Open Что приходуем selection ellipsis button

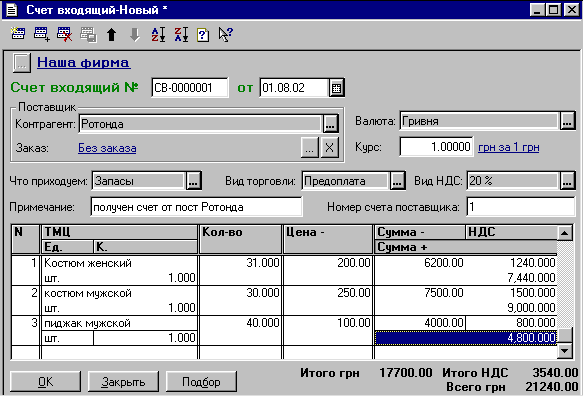tap(193, 181)
